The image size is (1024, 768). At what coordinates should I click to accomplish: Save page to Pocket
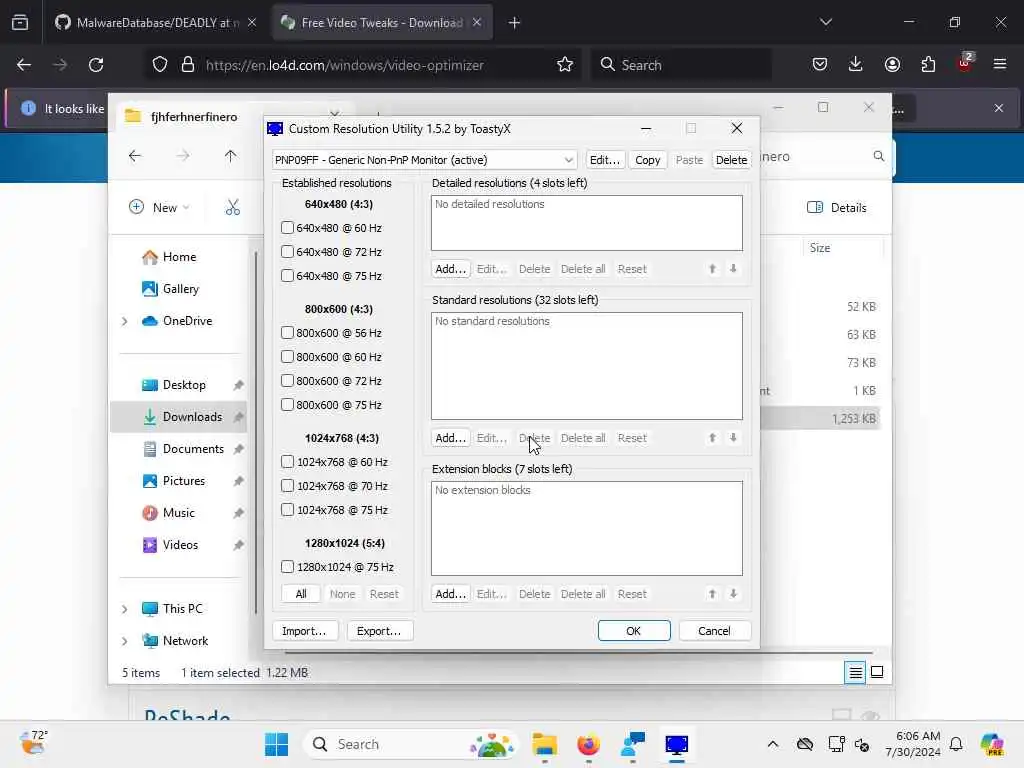click(x=820, y=65)
